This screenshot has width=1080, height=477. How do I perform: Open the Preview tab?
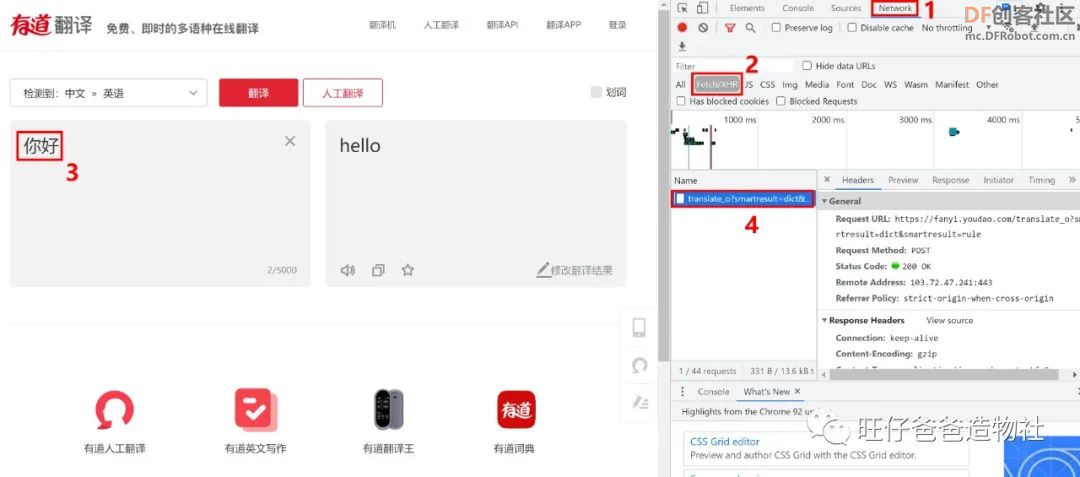[x=903, y=180]
